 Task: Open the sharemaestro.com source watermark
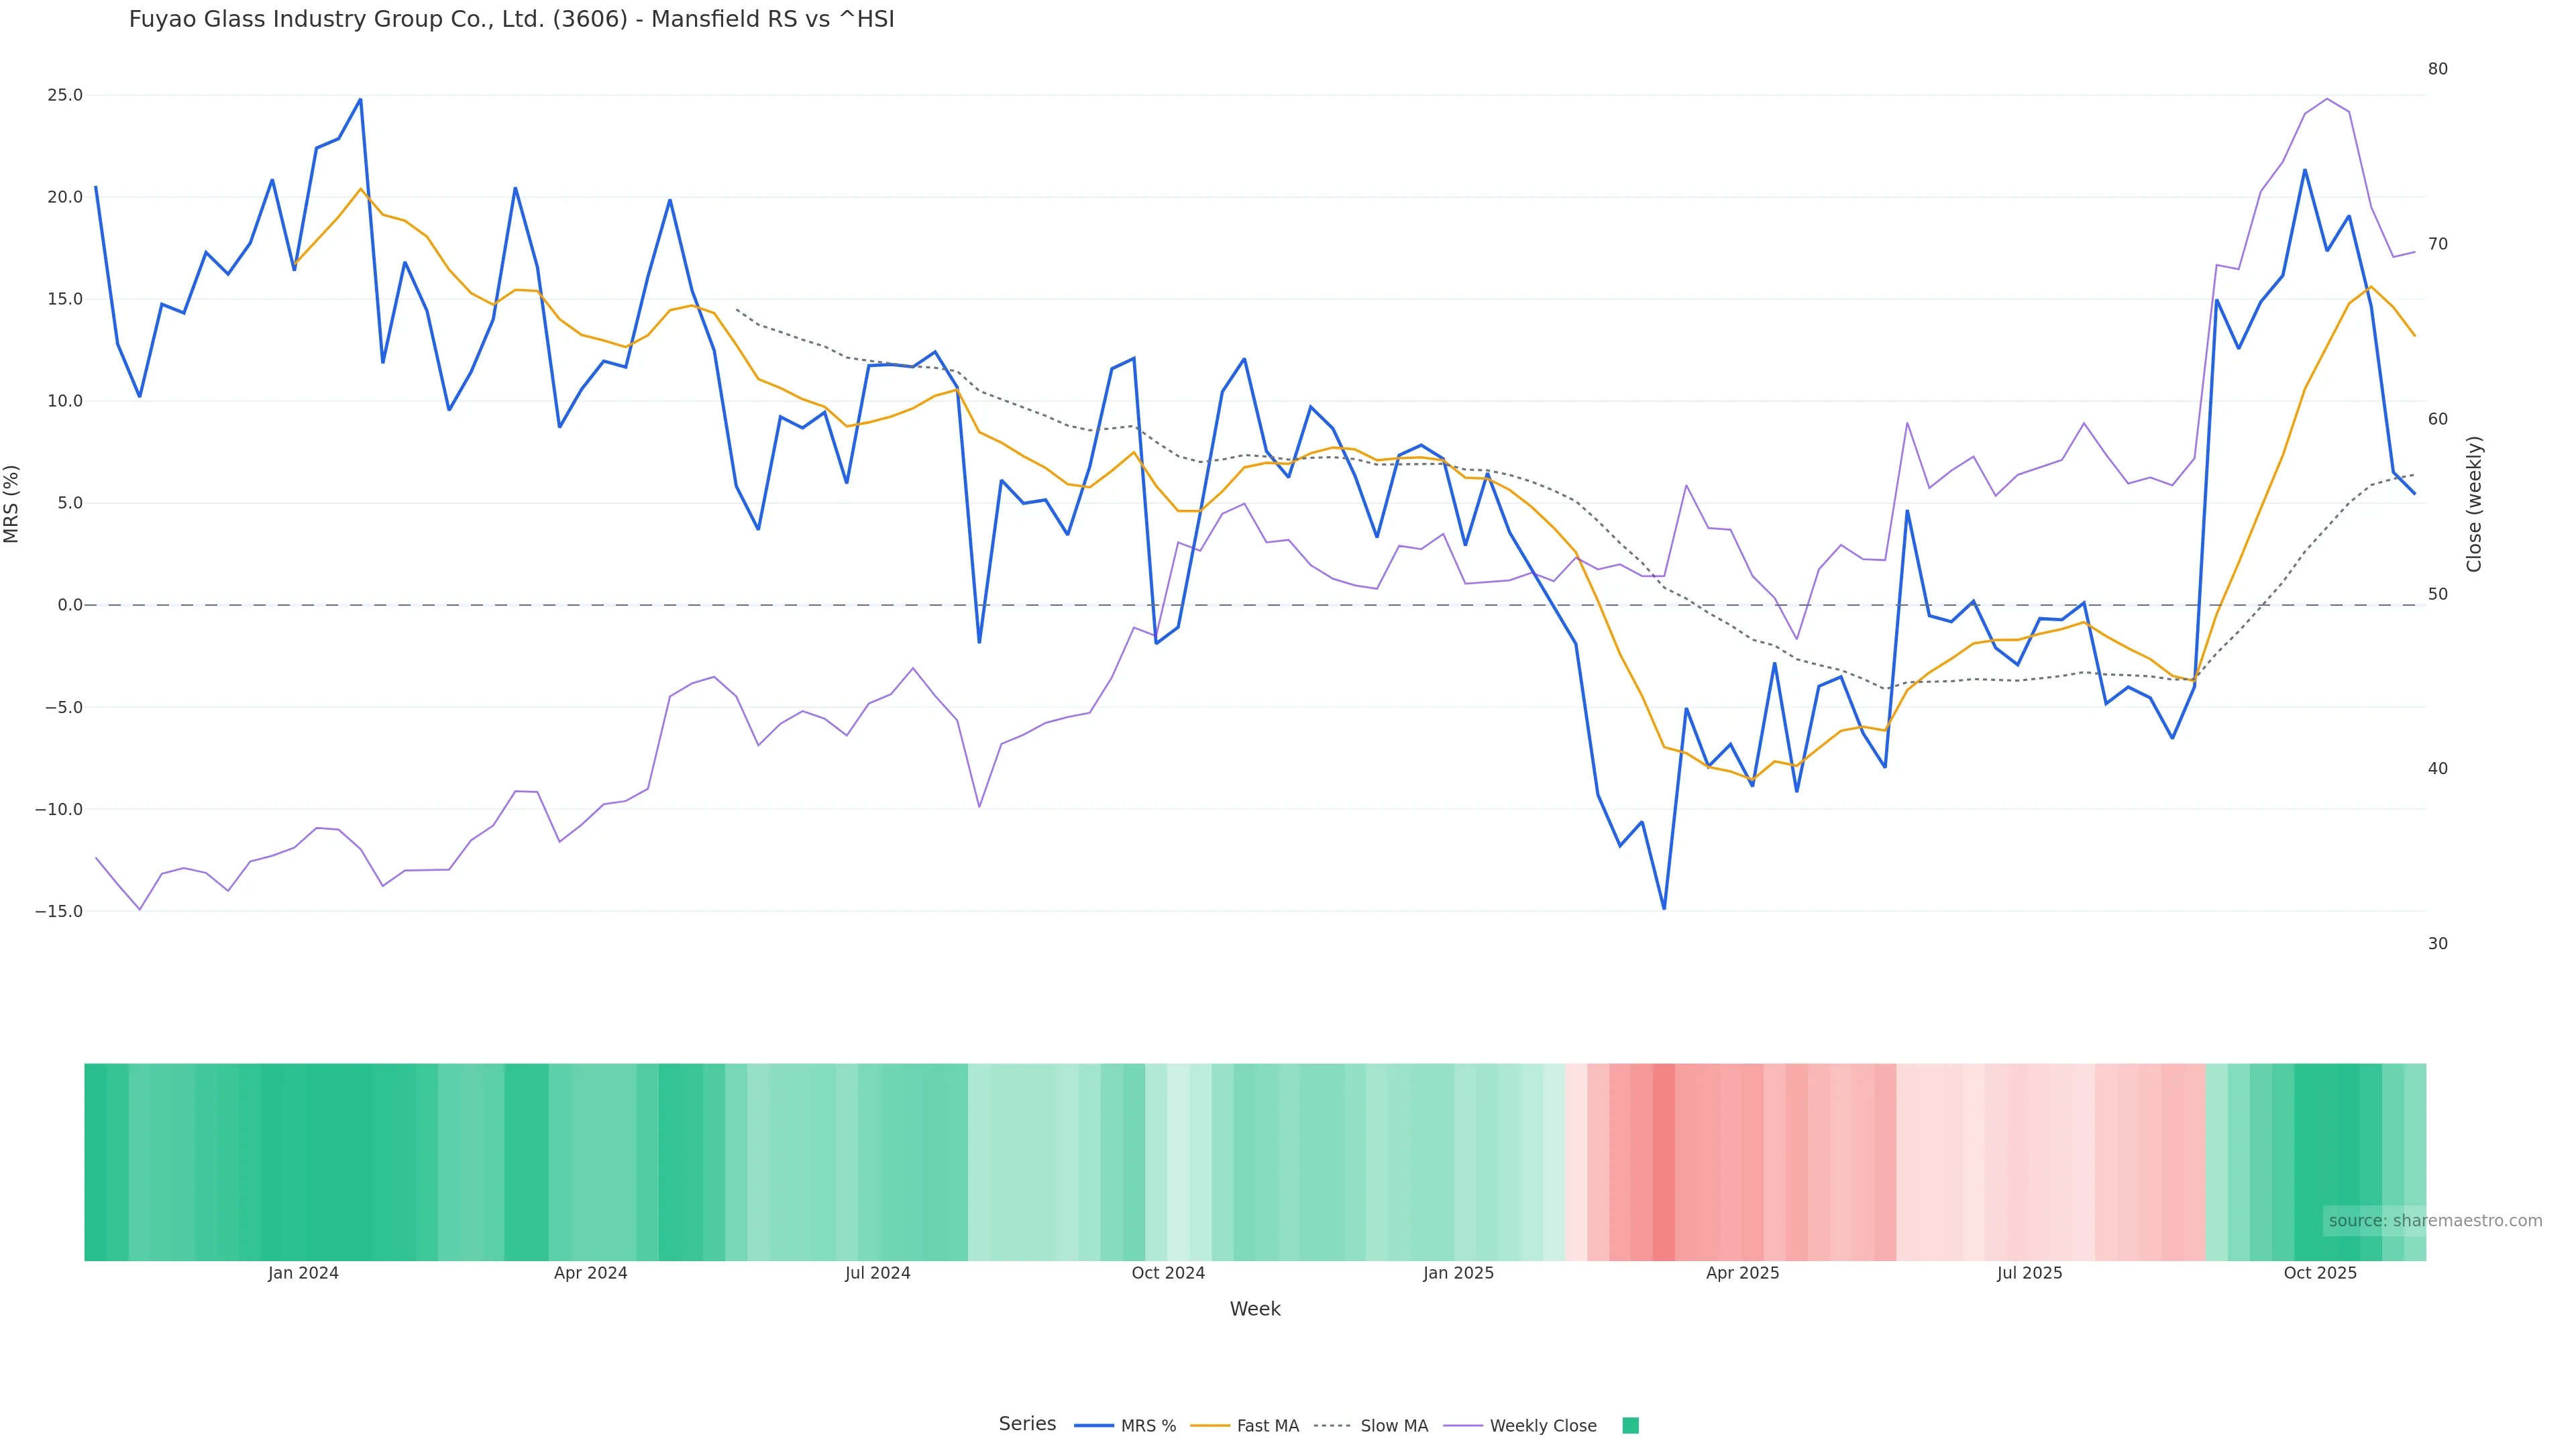(2434, 1221)
